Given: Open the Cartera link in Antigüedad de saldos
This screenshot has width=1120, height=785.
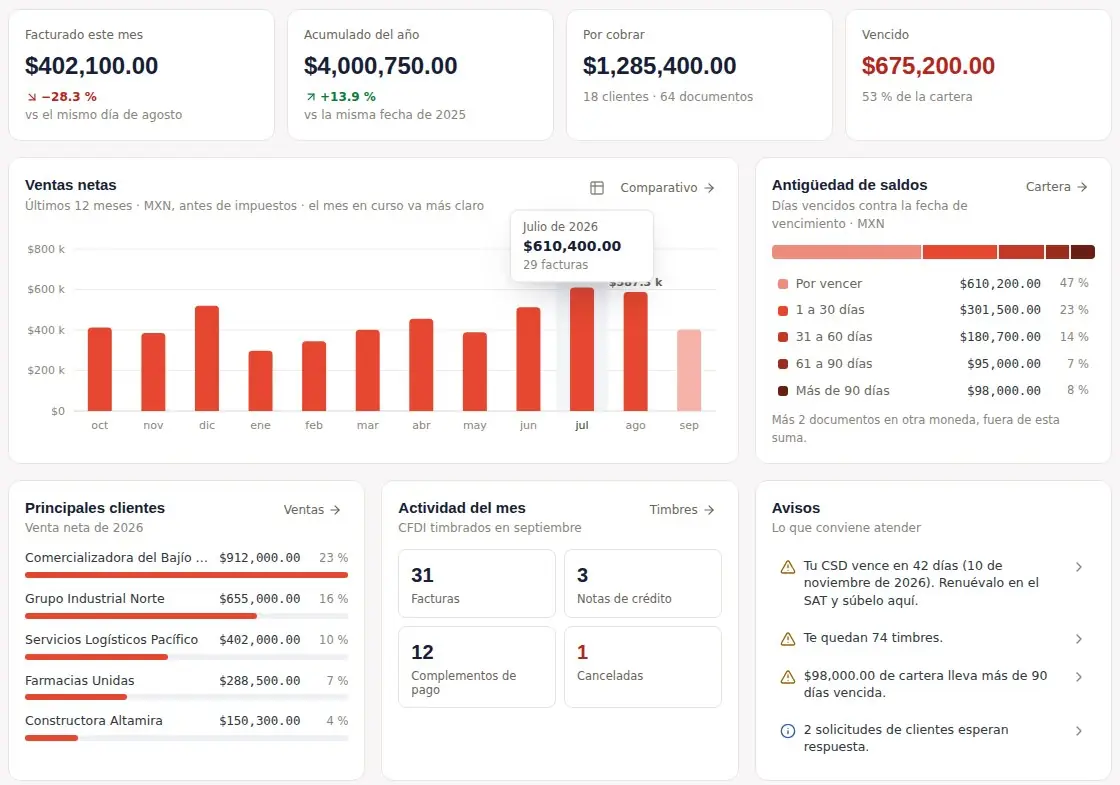Looking at the screenshot, I should 1056,186.
